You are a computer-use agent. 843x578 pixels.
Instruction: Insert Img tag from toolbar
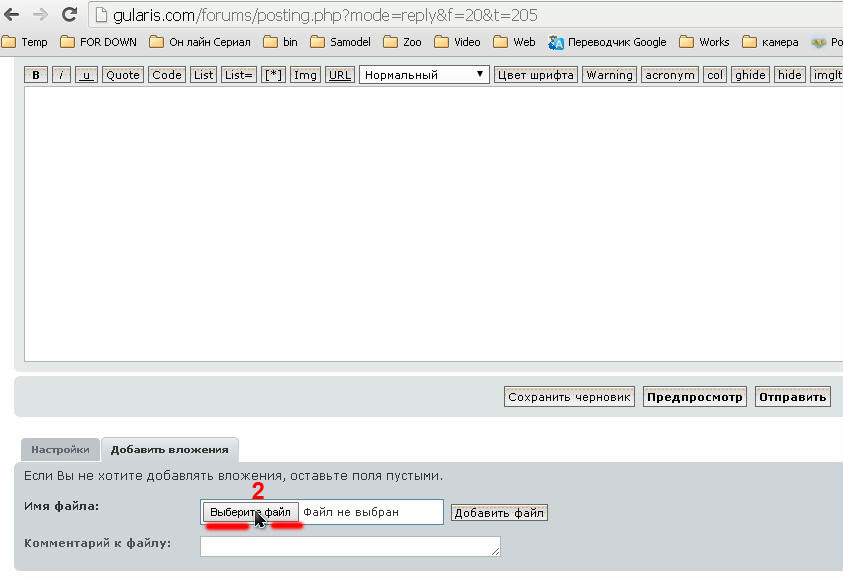click(305, 75)
